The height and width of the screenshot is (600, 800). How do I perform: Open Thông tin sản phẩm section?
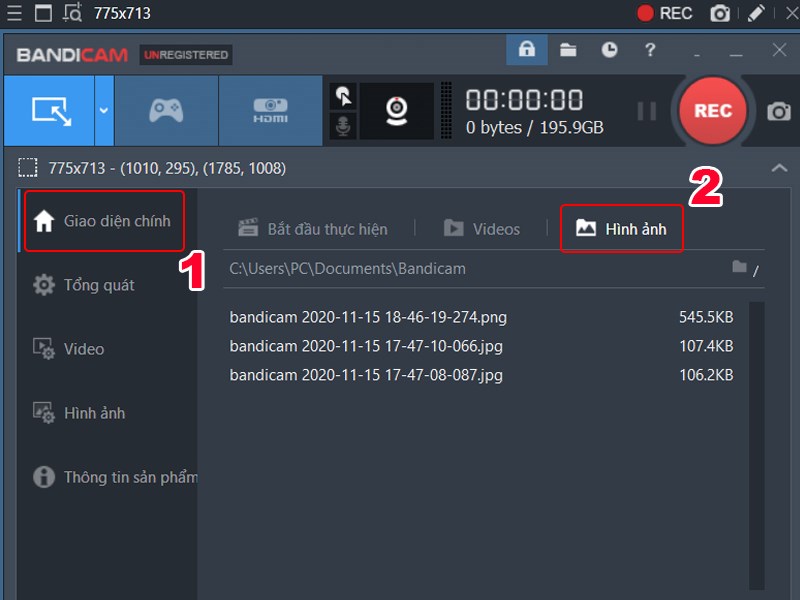[115, 477]
